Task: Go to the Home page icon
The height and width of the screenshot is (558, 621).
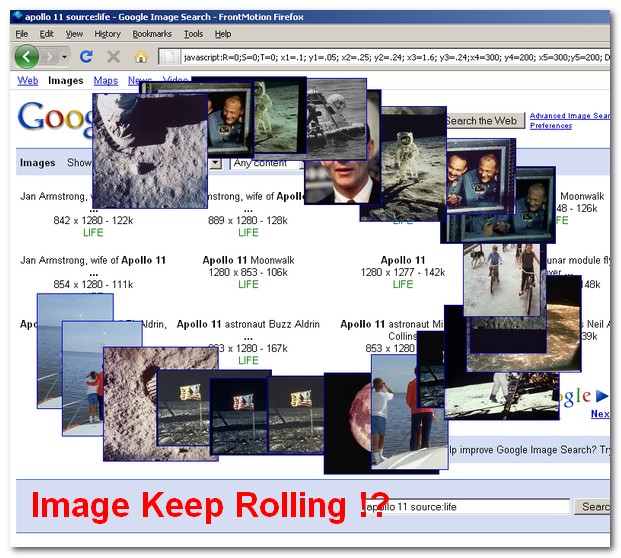Action: pyautogui.click(x=141, y=57)
